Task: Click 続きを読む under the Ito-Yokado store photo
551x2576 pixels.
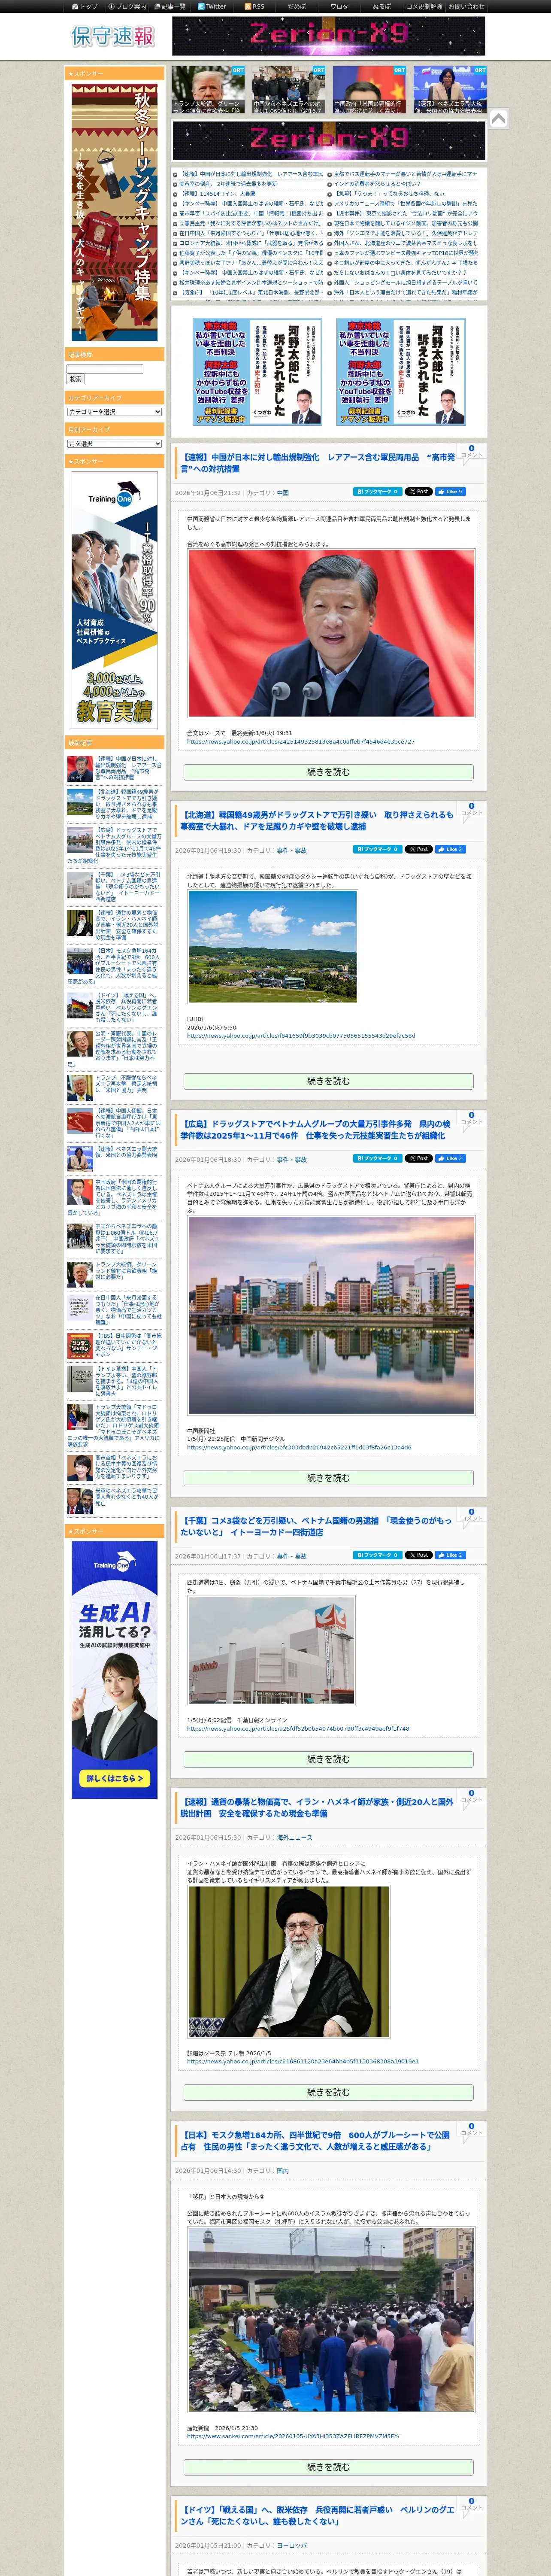Action: (x=328, y=1759)
